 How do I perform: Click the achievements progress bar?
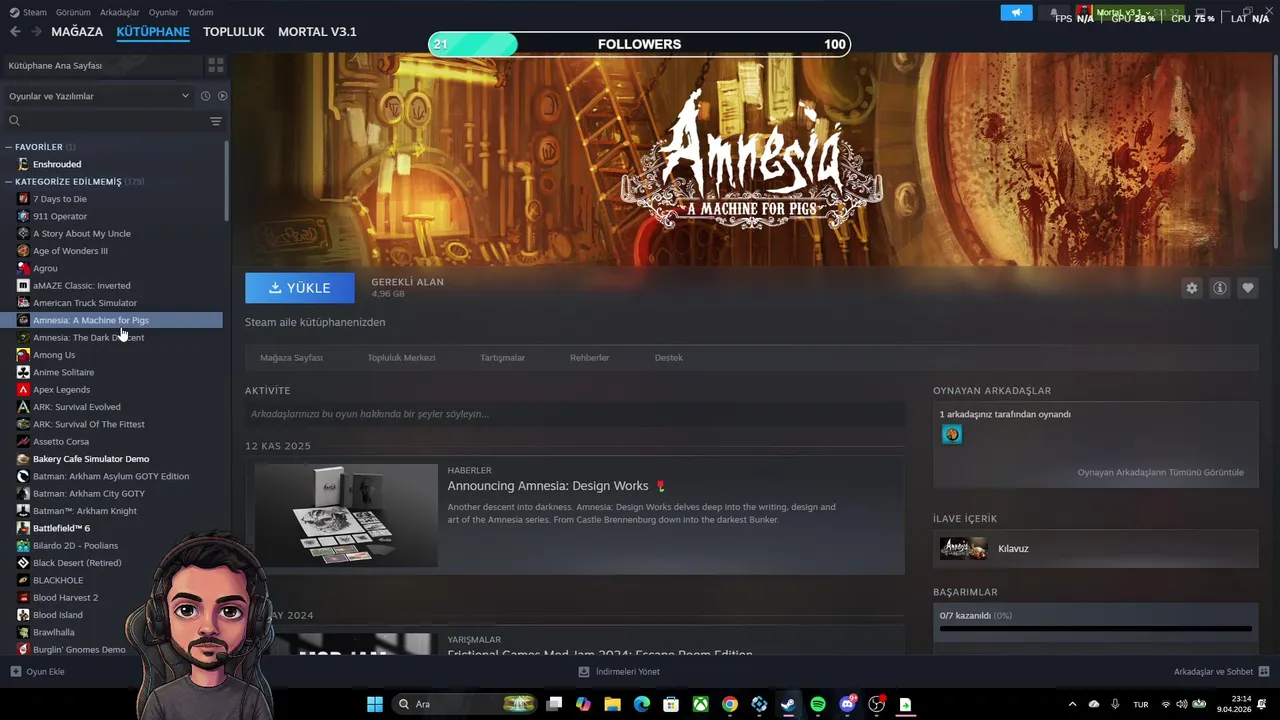[x=1095, y=629]
